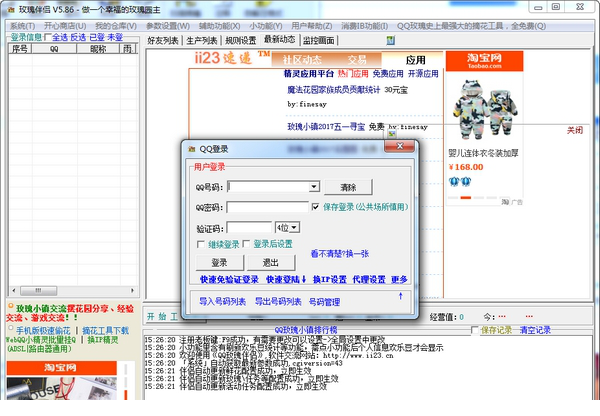The width and height of the screenshot is (600, 416).
Task: Open the 社区动态 web tab
Action: click(x=302, y=60)
